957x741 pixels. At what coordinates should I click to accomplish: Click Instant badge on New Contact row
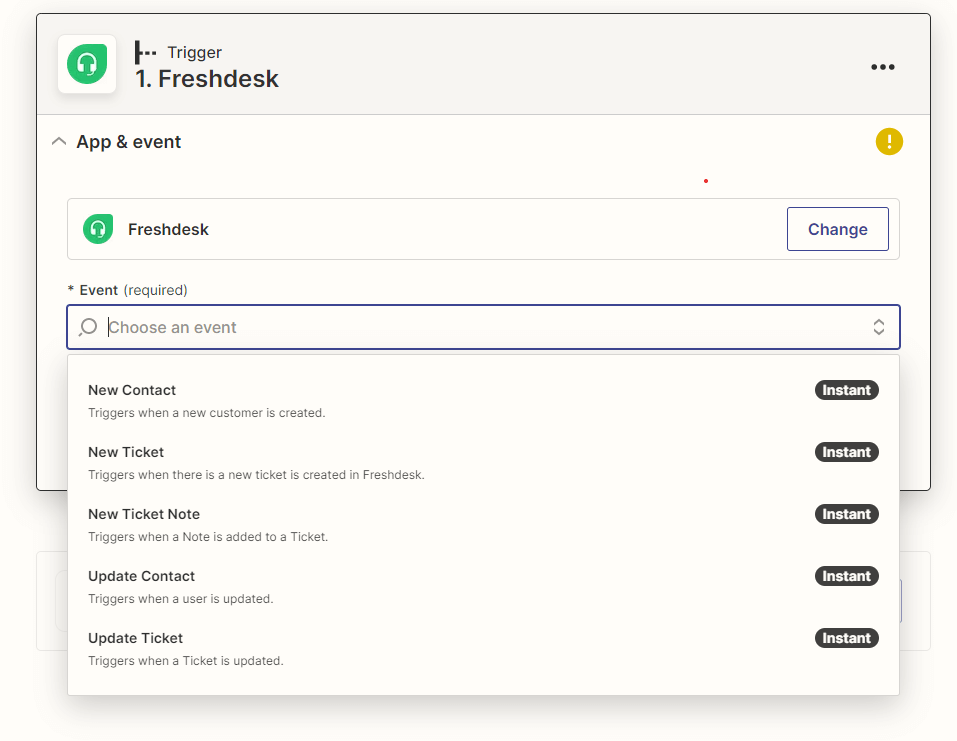coord(847,390)
